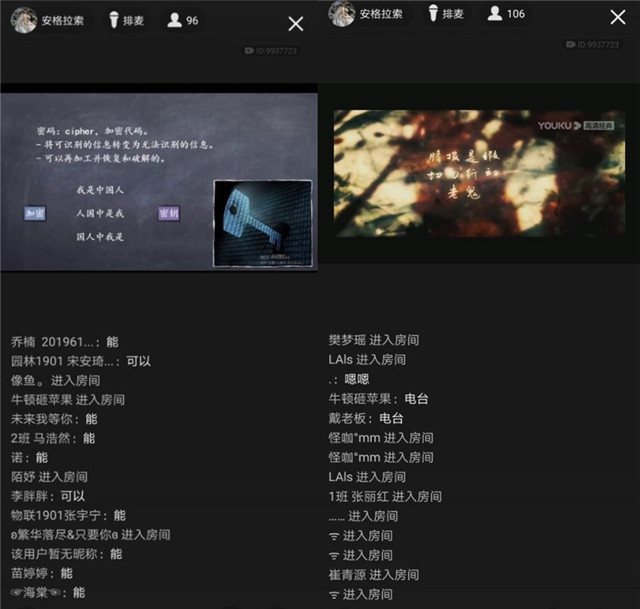The height and width of the screenshot is (609, 640).
Task: Select 牛顿砸苹果's 电台 message
Action: click(x=378, y=399)
